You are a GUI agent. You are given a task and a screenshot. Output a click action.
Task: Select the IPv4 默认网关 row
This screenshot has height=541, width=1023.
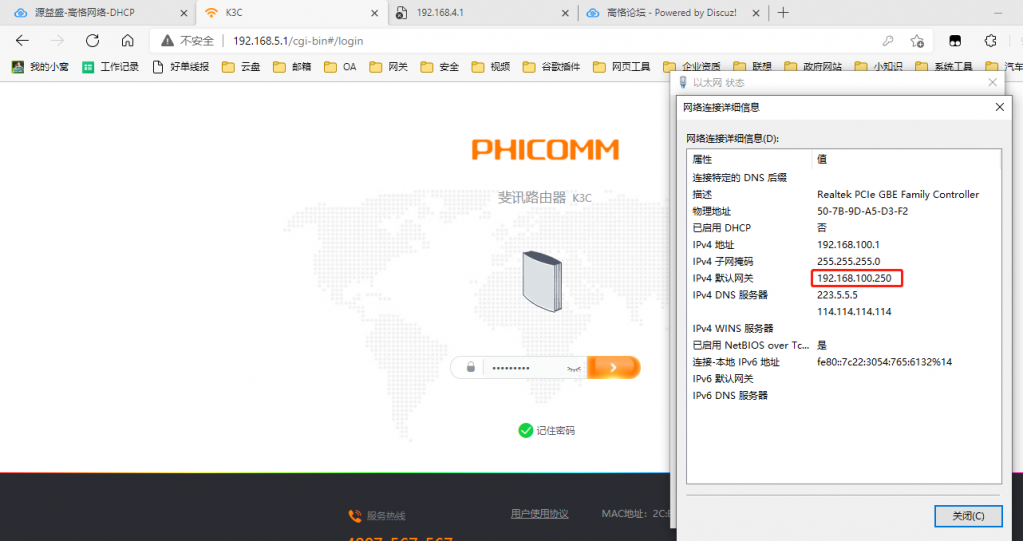(x=843, y=278)
